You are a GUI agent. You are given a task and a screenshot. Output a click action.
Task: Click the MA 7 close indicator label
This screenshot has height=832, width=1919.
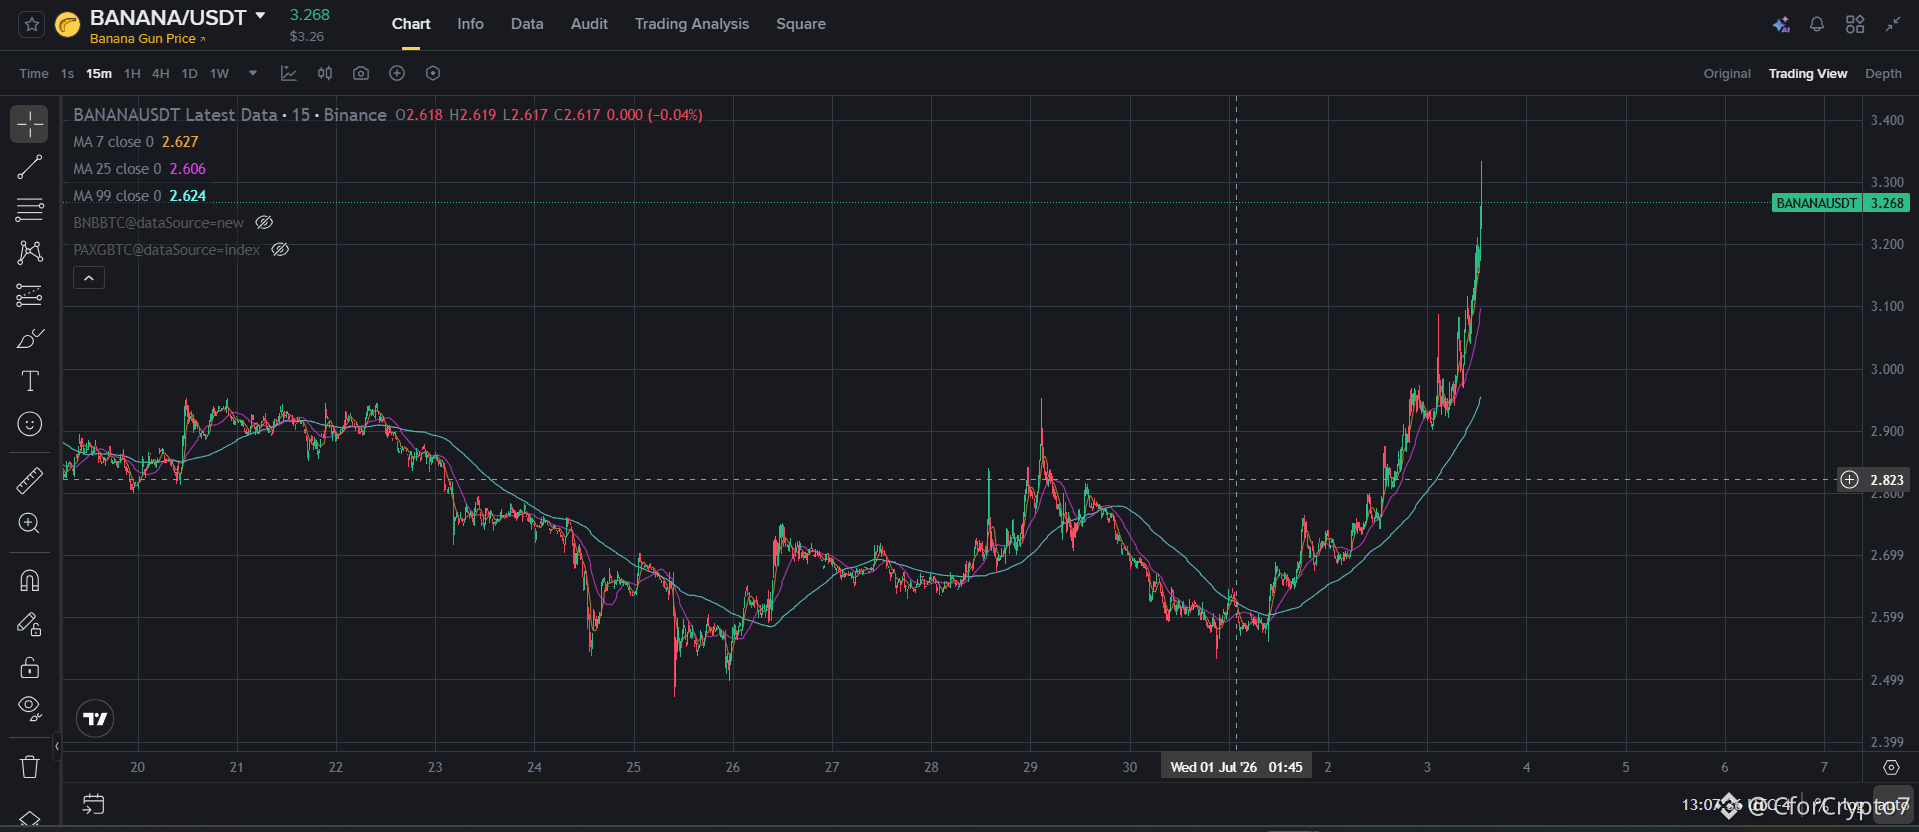114,142
